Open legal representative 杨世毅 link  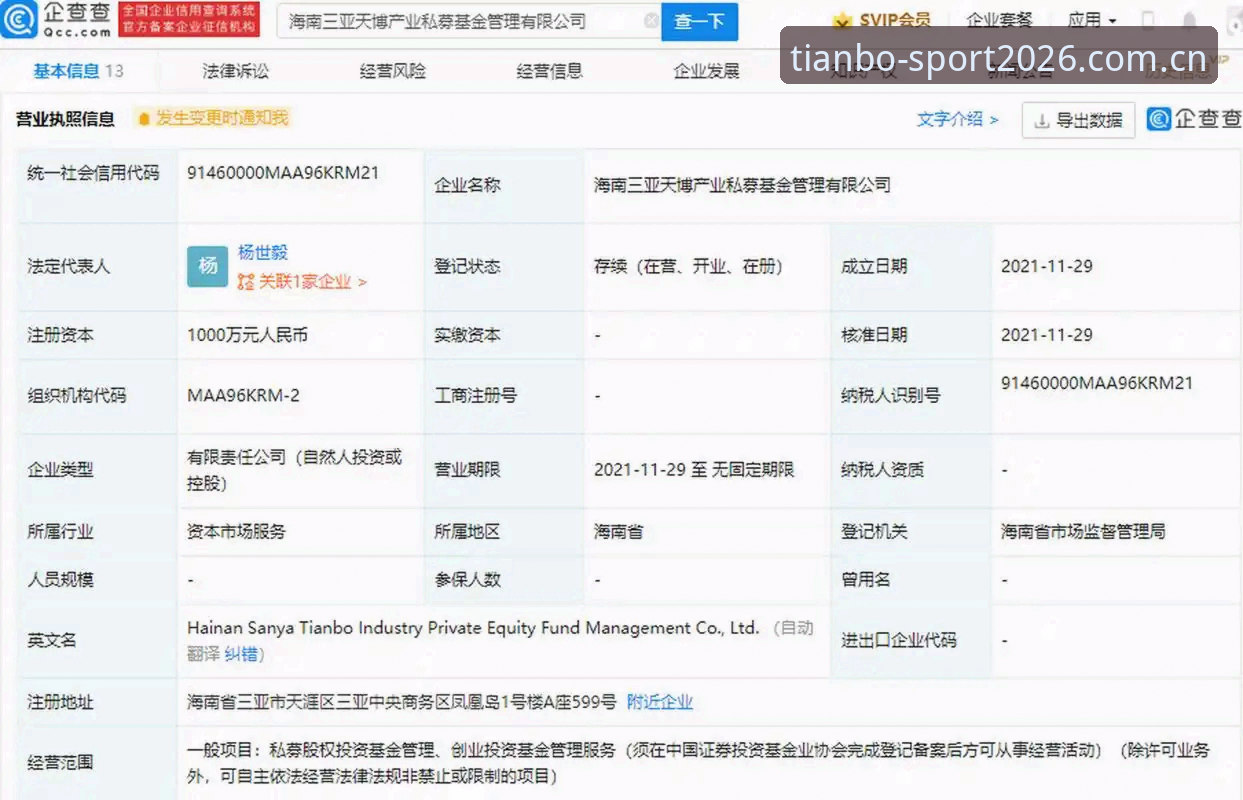click(x=263, y=252)
